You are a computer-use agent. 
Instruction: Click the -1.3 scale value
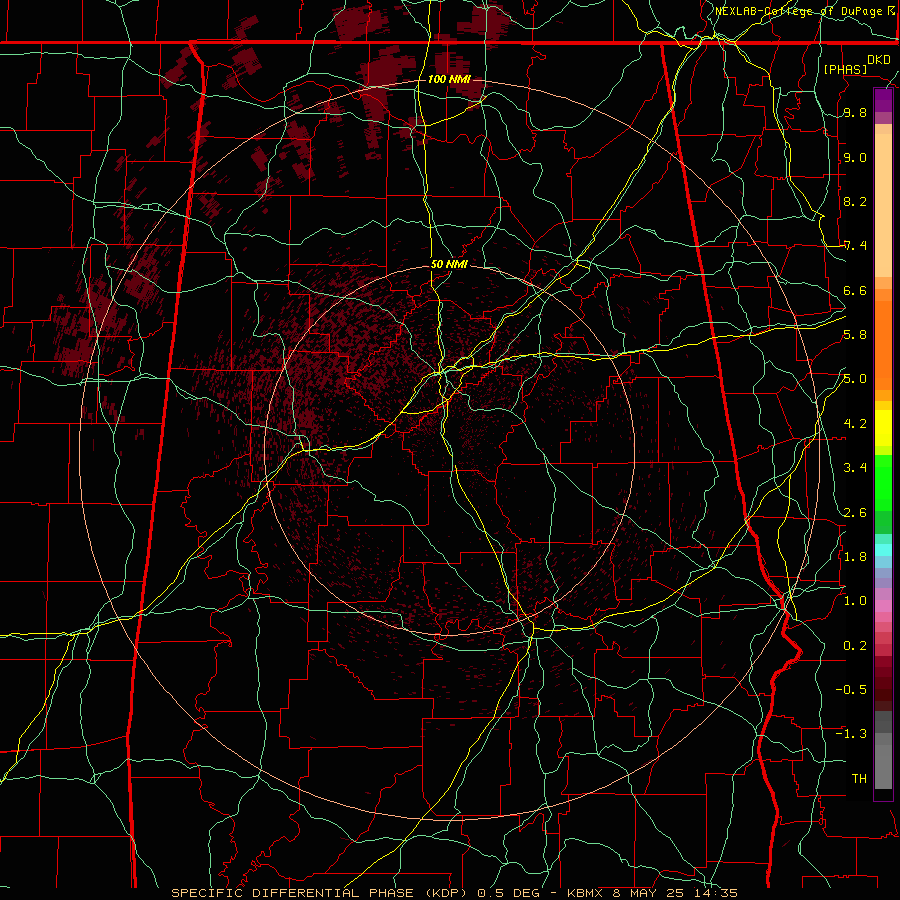pyautogui.click(x=851, y=734)
